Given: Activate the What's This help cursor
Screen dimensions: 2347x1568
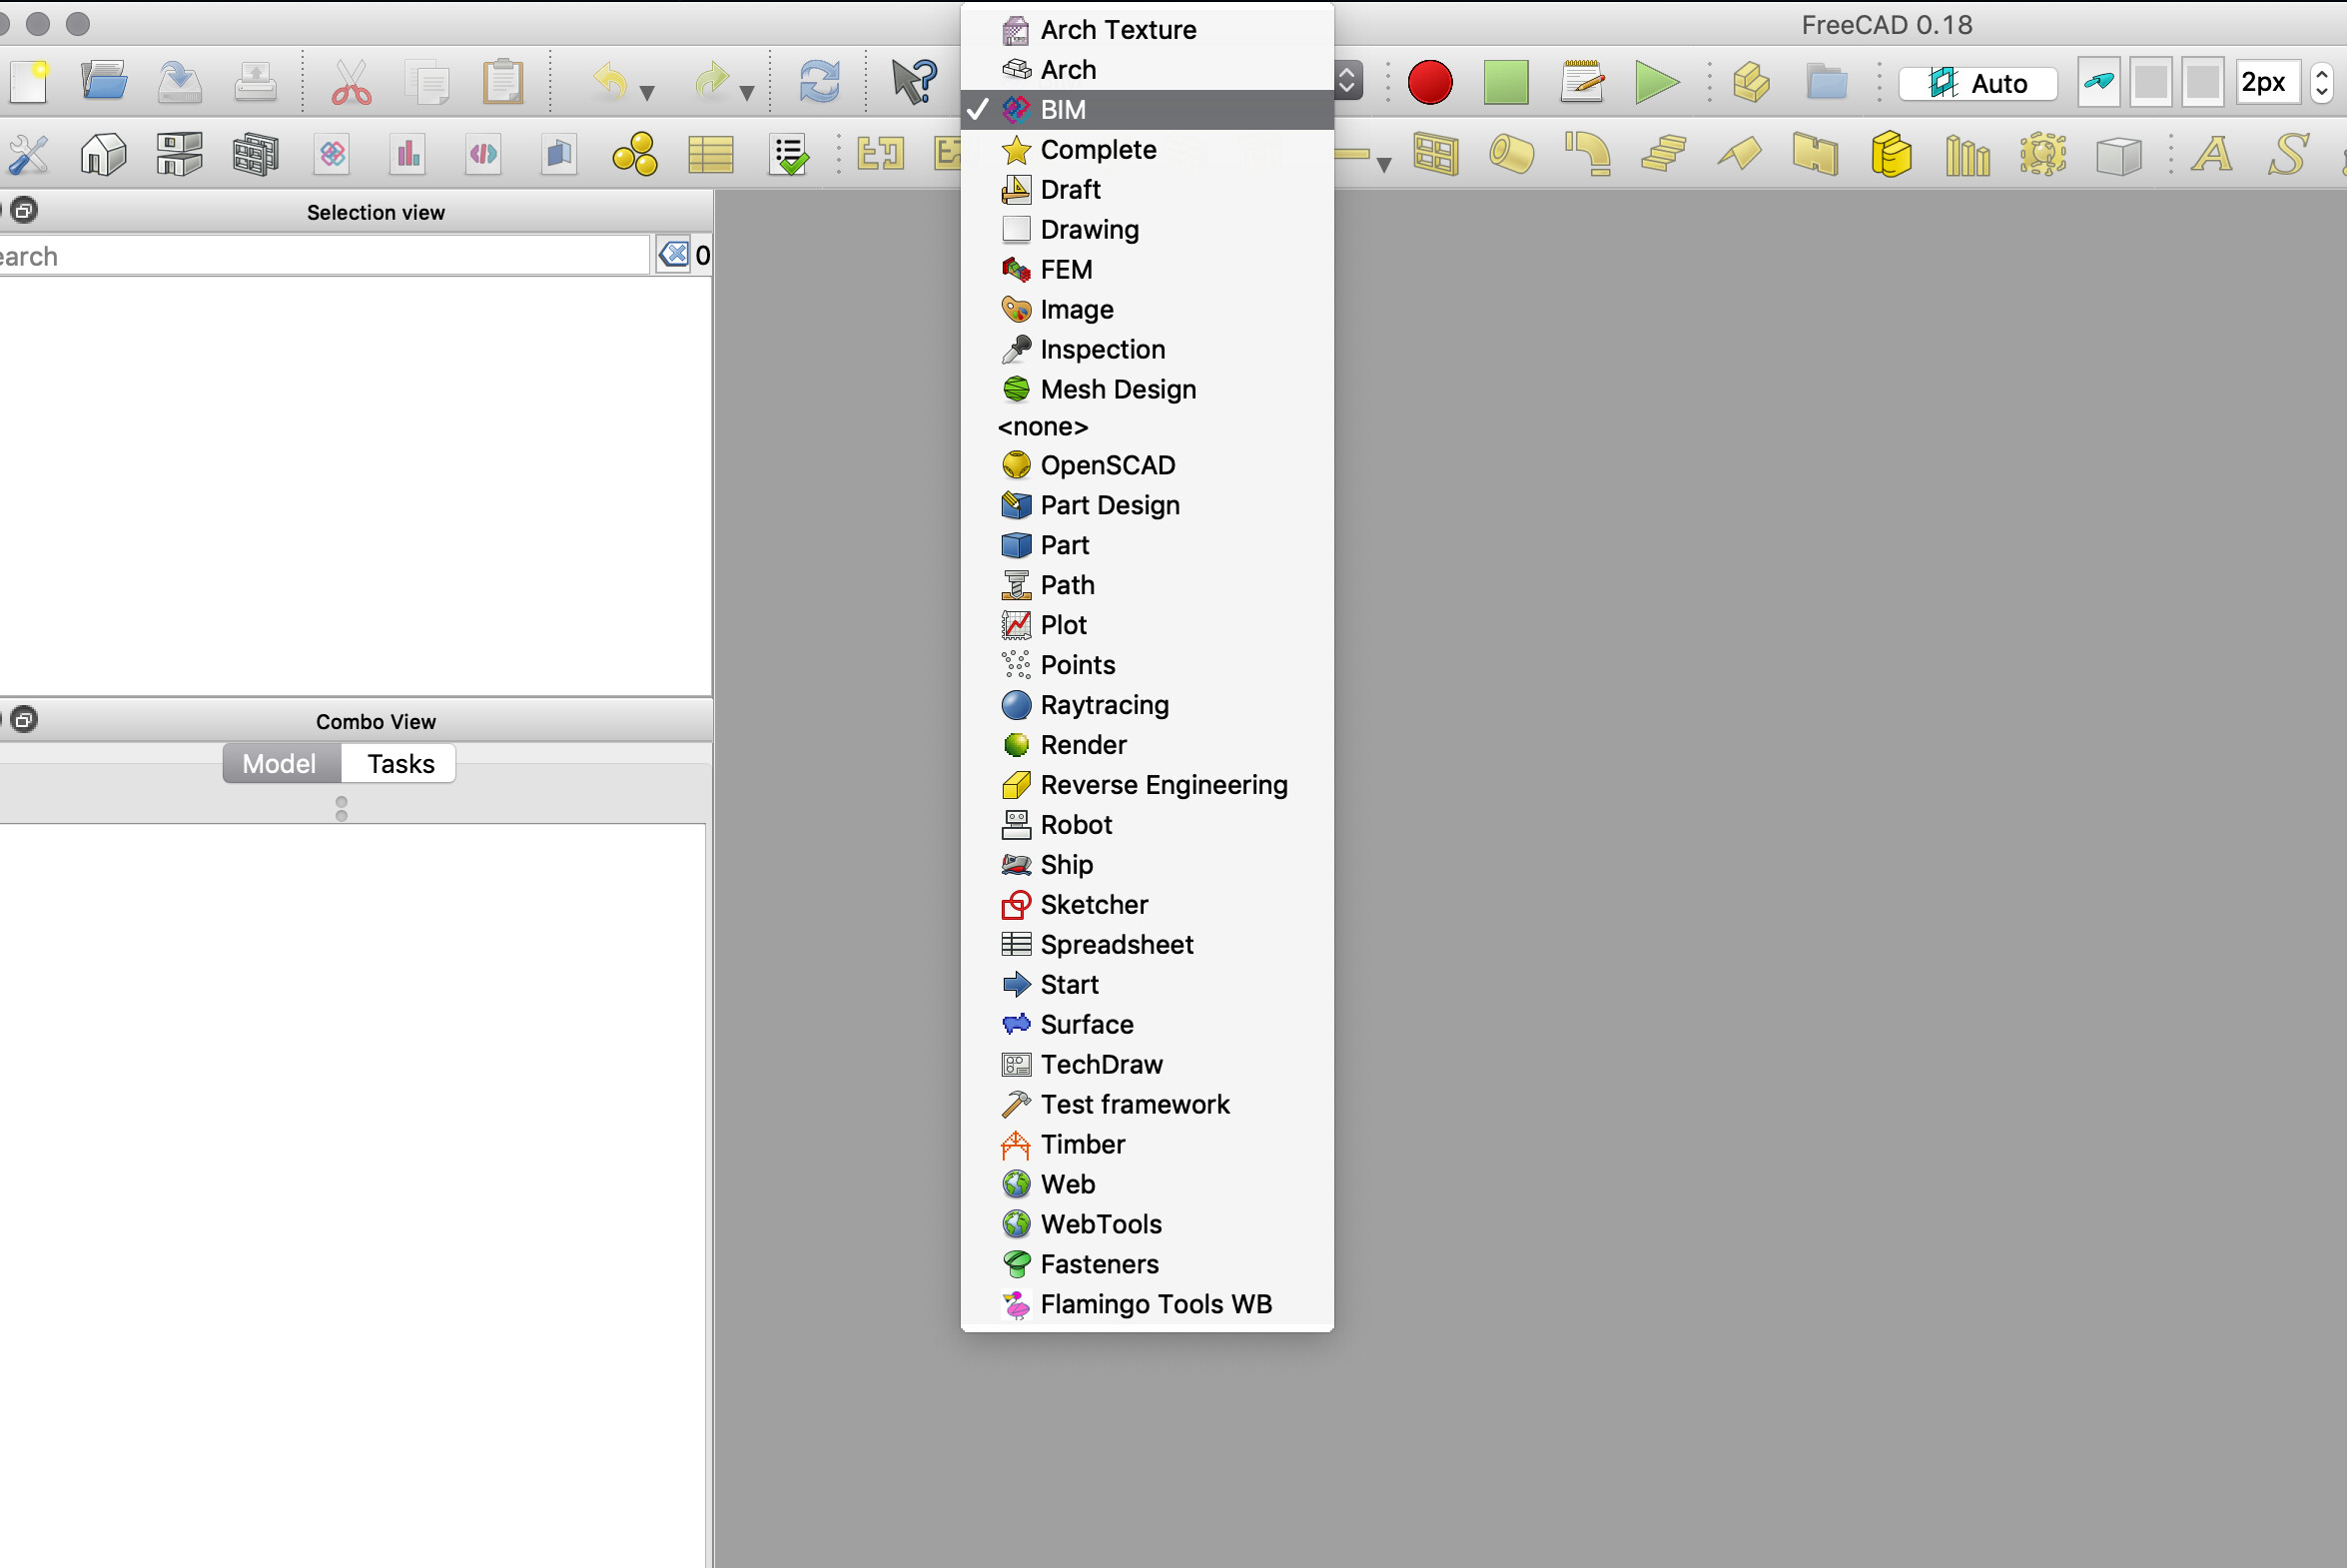Looking at the screenshot, I should [914, 82].
